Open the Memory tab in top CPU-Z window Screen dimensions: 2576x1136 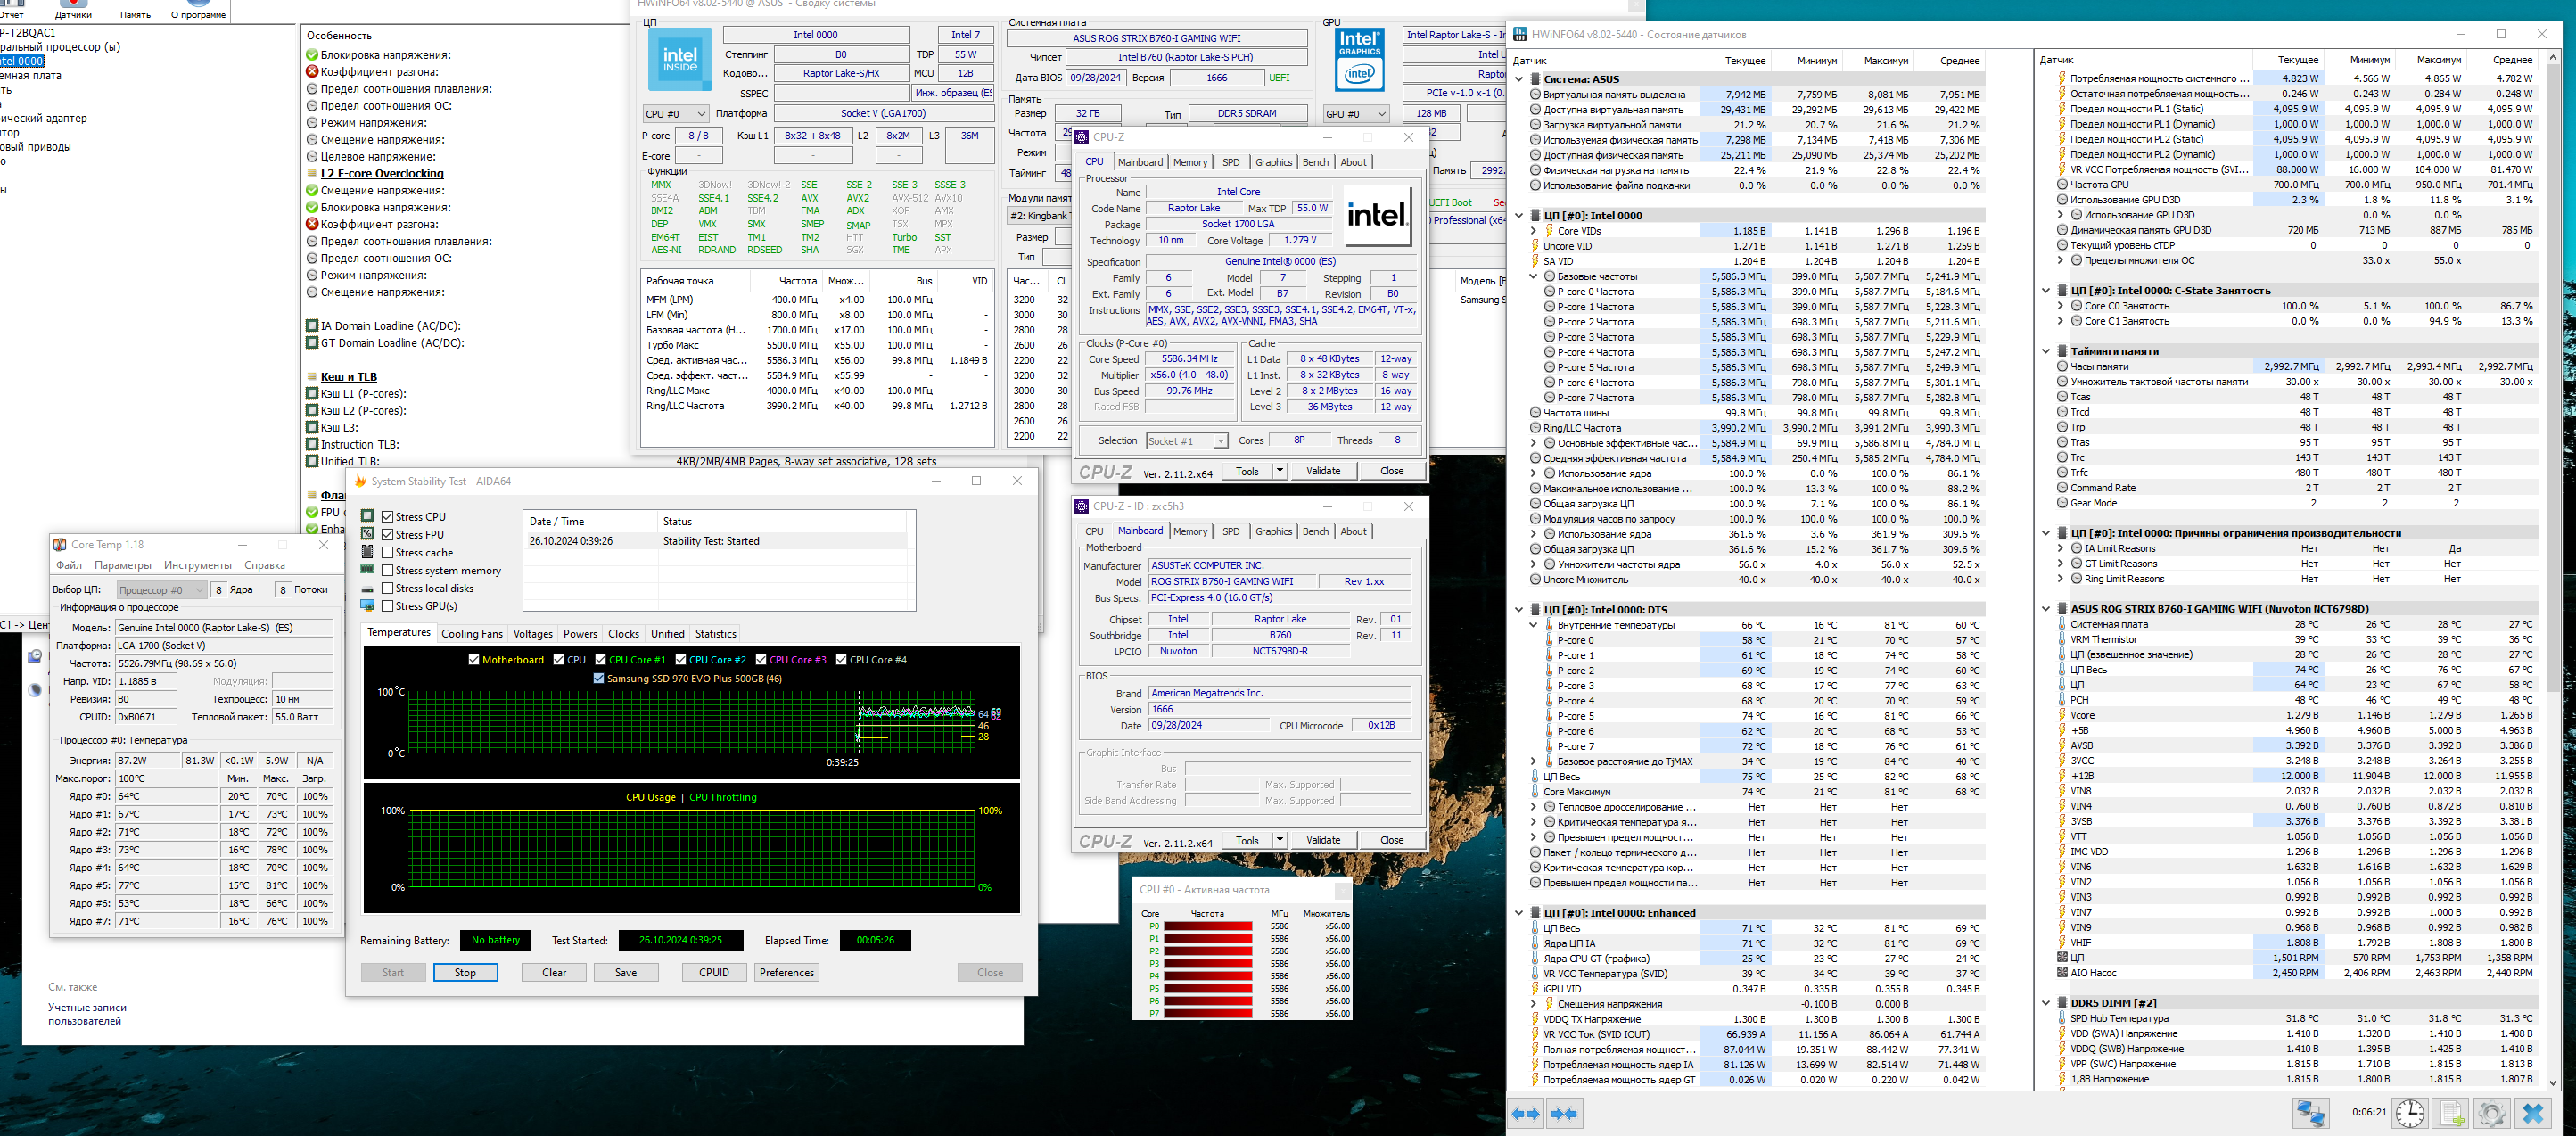click(x=1190, y=162)
